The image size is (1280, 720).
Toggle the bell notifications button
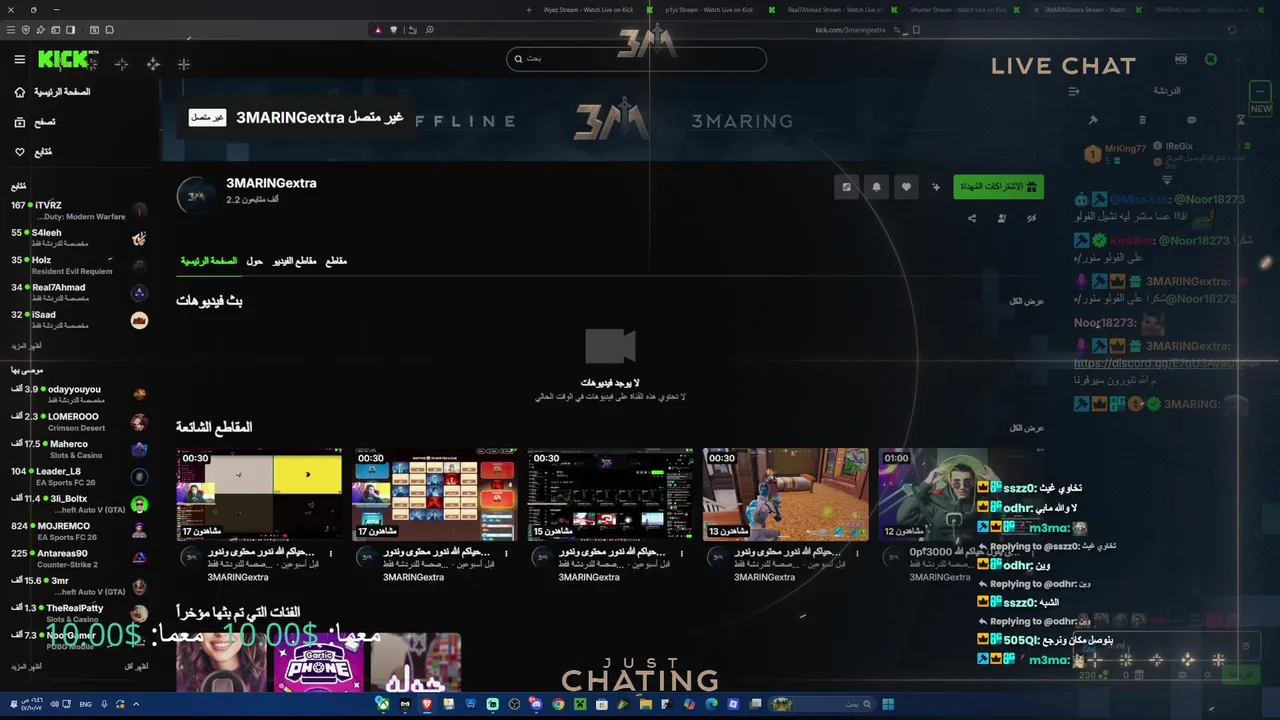pyautogui.click(x=877, y=187)
